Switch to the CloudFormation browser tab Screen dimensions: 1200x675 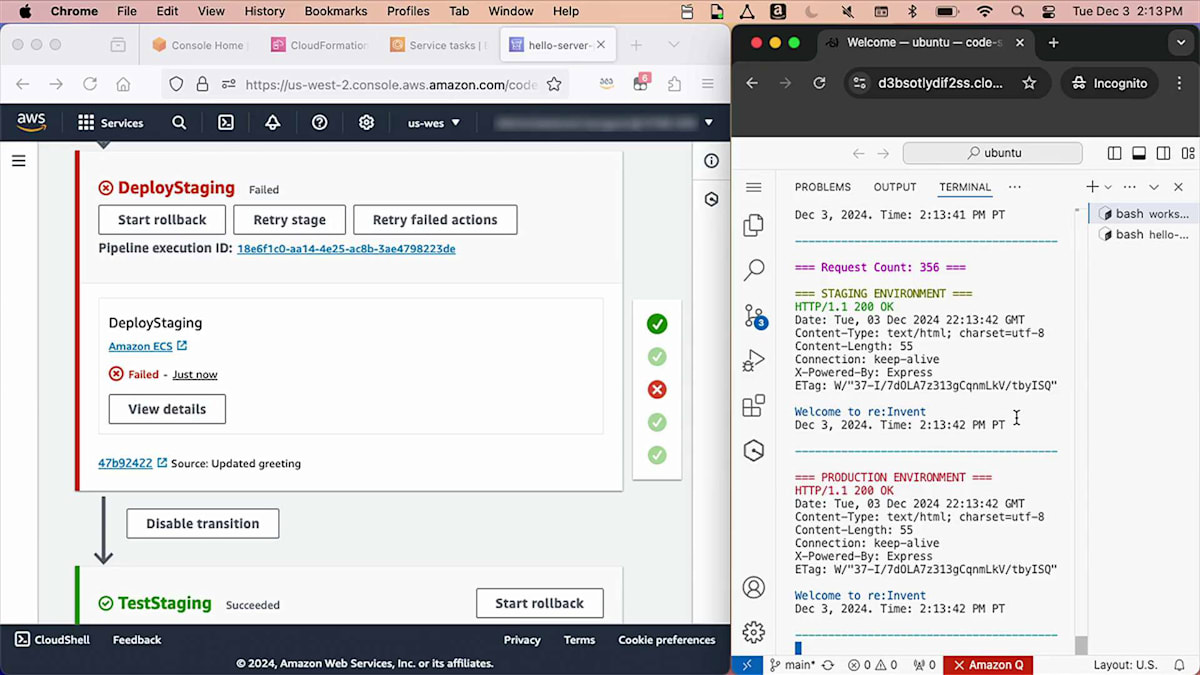point(322,45)
